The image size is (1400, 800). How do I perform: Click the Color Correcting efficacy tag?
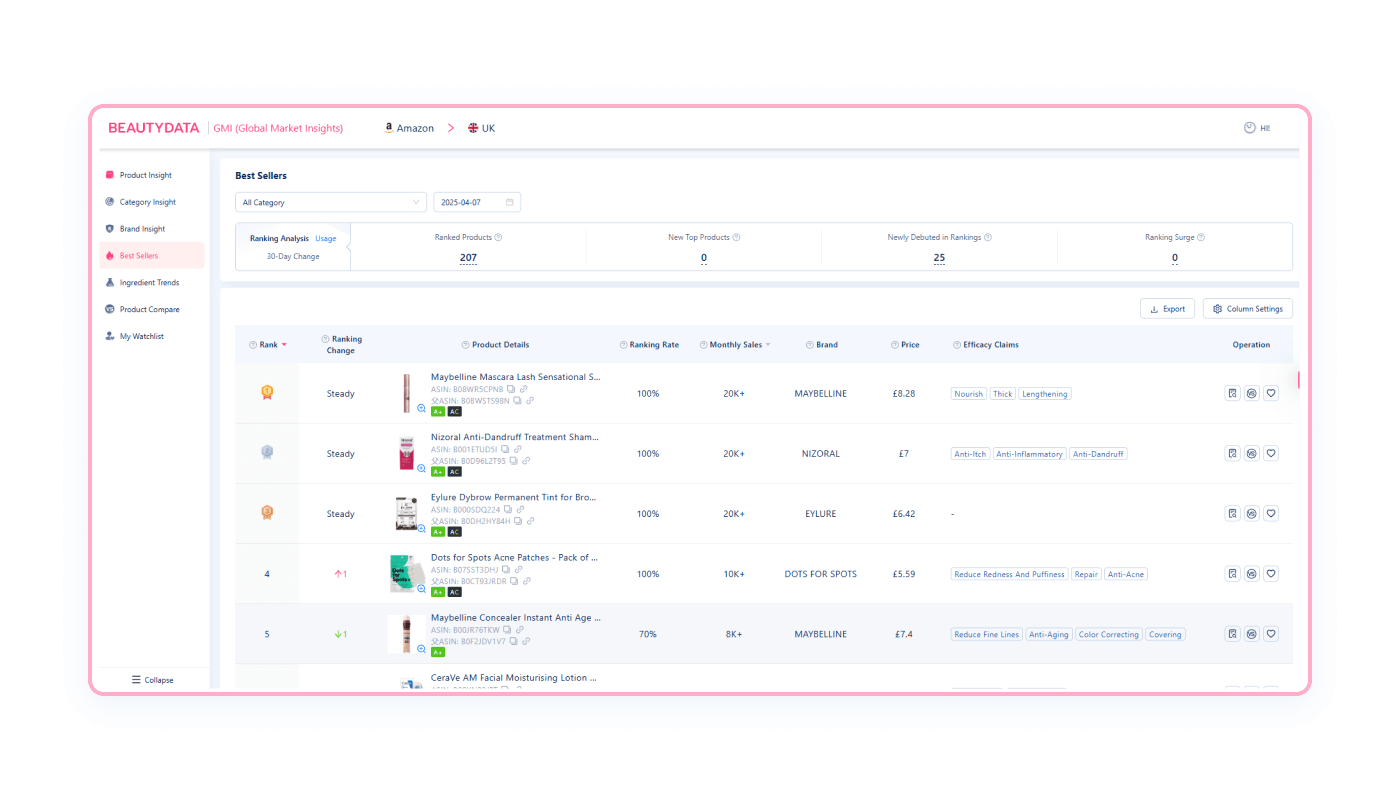(1108, 634)
